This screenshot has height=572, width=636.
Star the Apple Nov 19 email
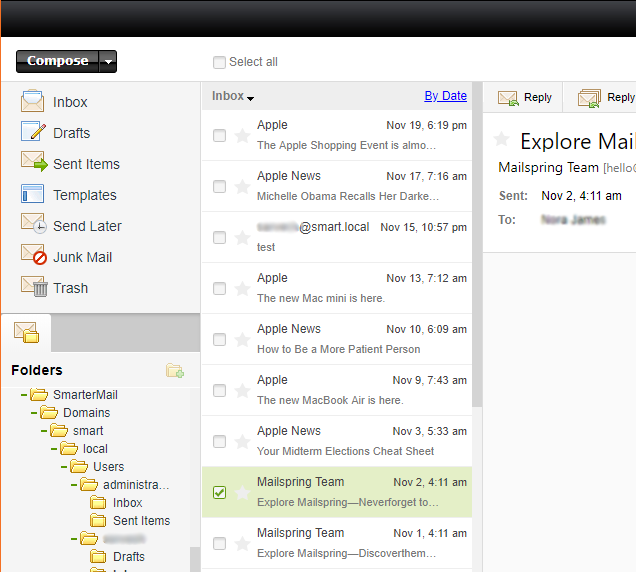tap(242, 135)
